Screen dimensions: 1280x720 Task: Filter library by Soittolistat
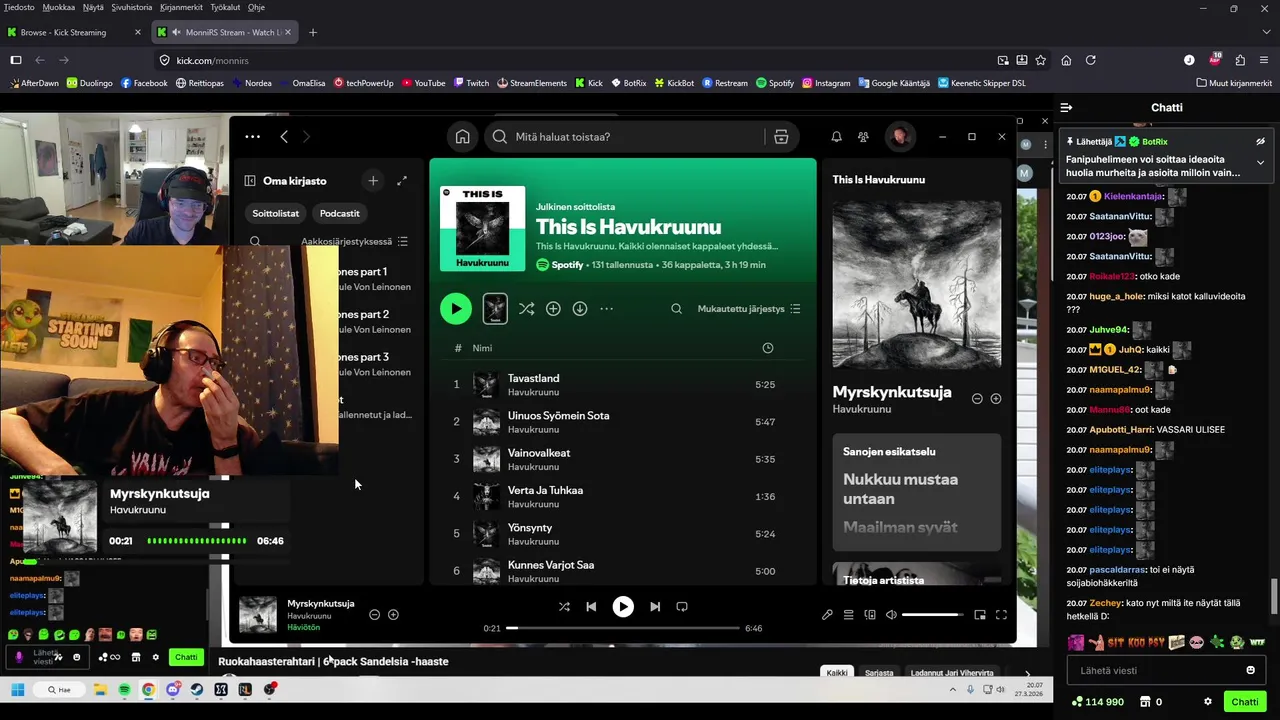[276, 213]
